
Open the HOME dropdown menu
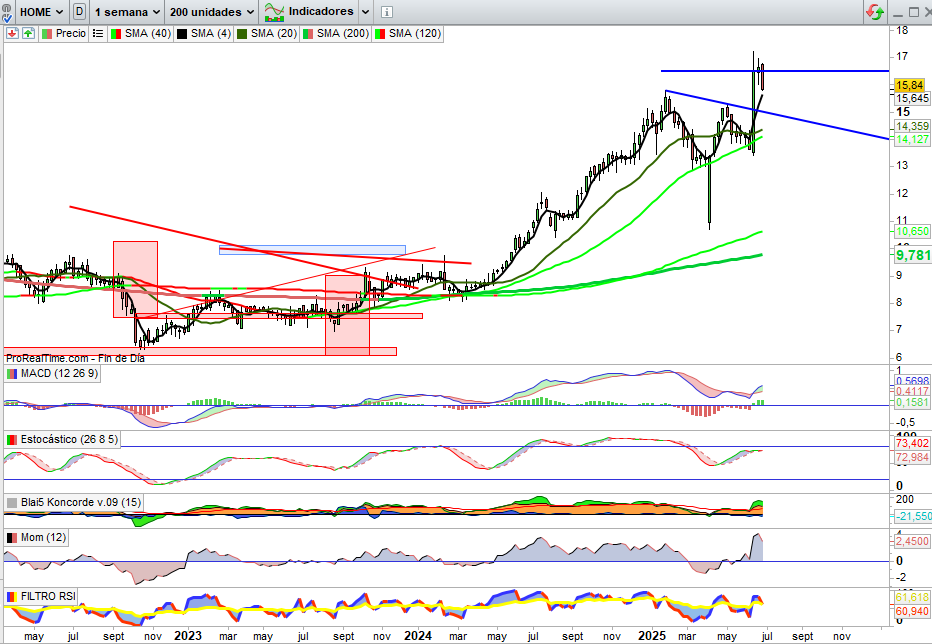click(41, 12)
